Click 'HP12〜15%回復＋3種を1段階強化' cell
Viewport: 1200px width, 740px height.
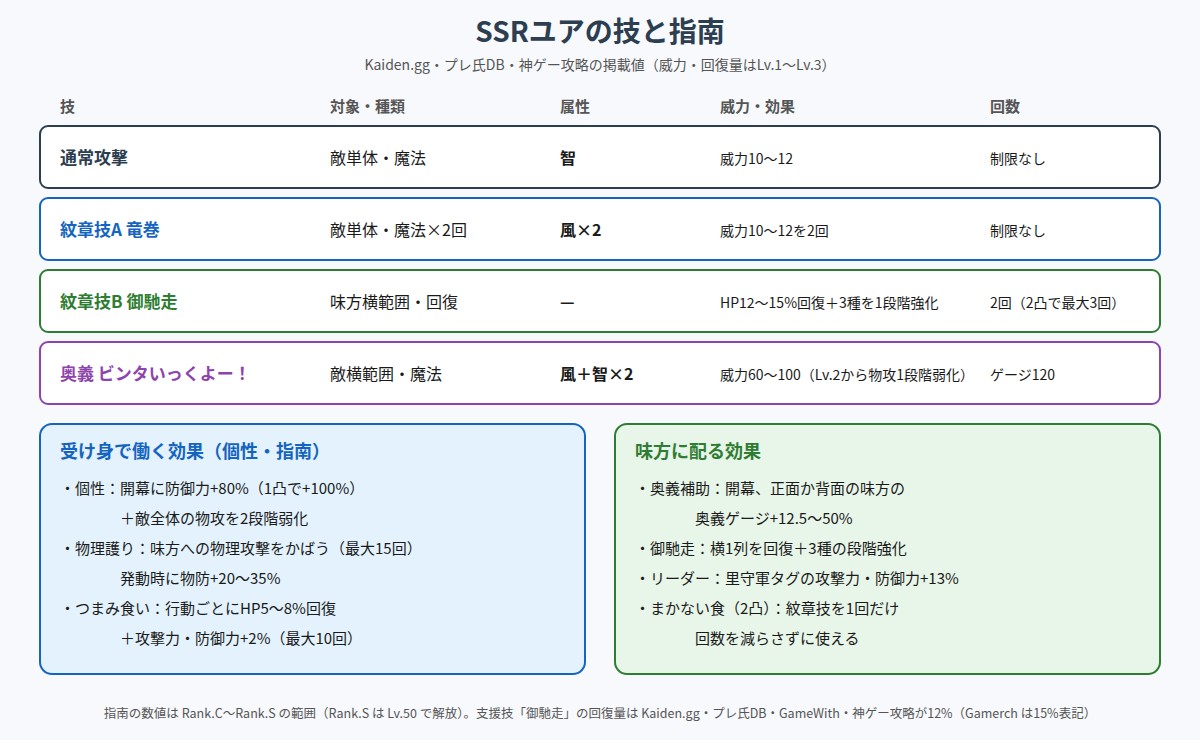pos(829,302)
